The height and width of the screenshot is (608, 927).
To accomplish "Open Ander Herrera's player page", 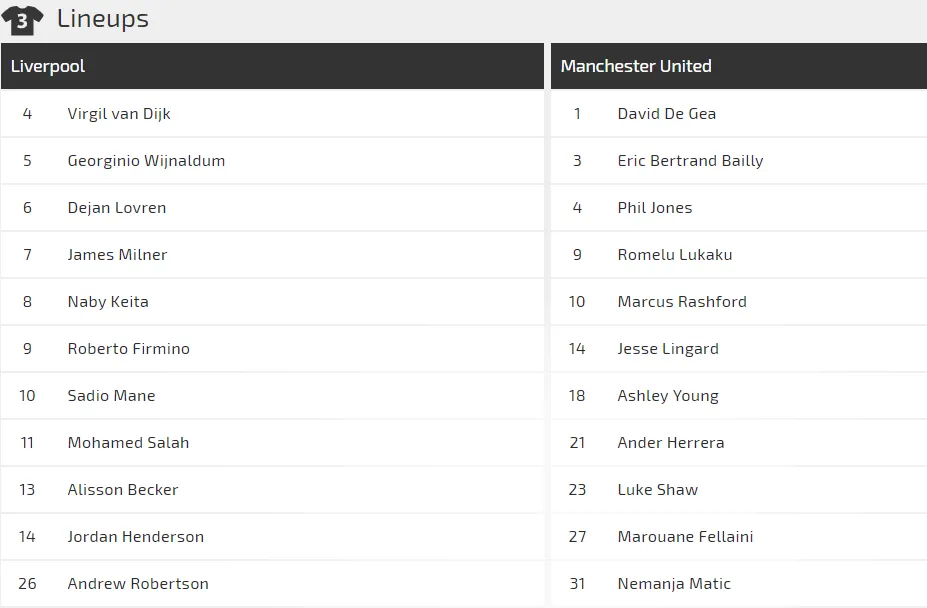I will coord(670,442).
